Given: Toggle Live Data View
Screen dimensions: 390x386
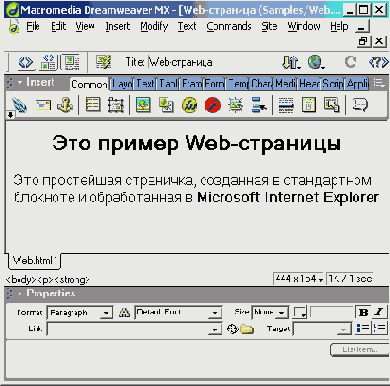Looking at the screenshot, I should [104, 62].
